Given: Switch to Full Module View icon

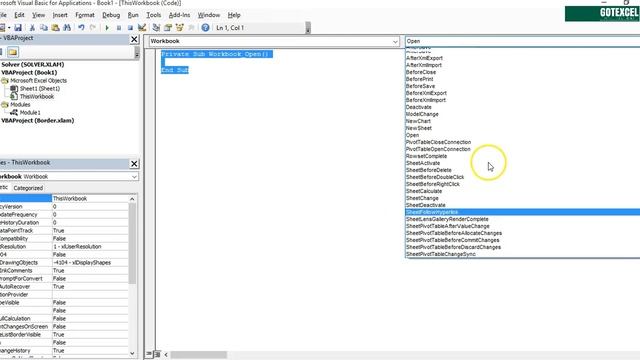Looking at the screenshot, I should [x=157, y=354].
